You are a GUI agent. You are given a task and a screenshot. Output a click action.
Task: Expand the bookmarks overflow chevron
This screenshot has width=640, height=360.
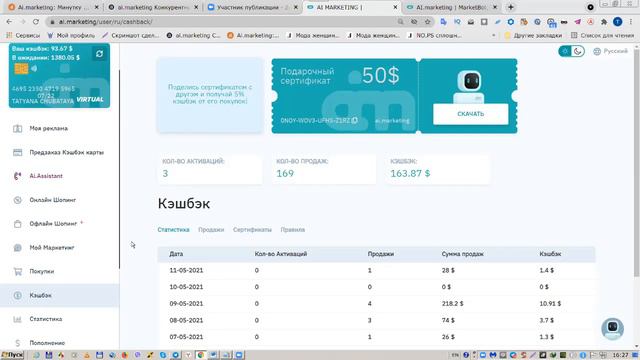(x=493, y=36)
